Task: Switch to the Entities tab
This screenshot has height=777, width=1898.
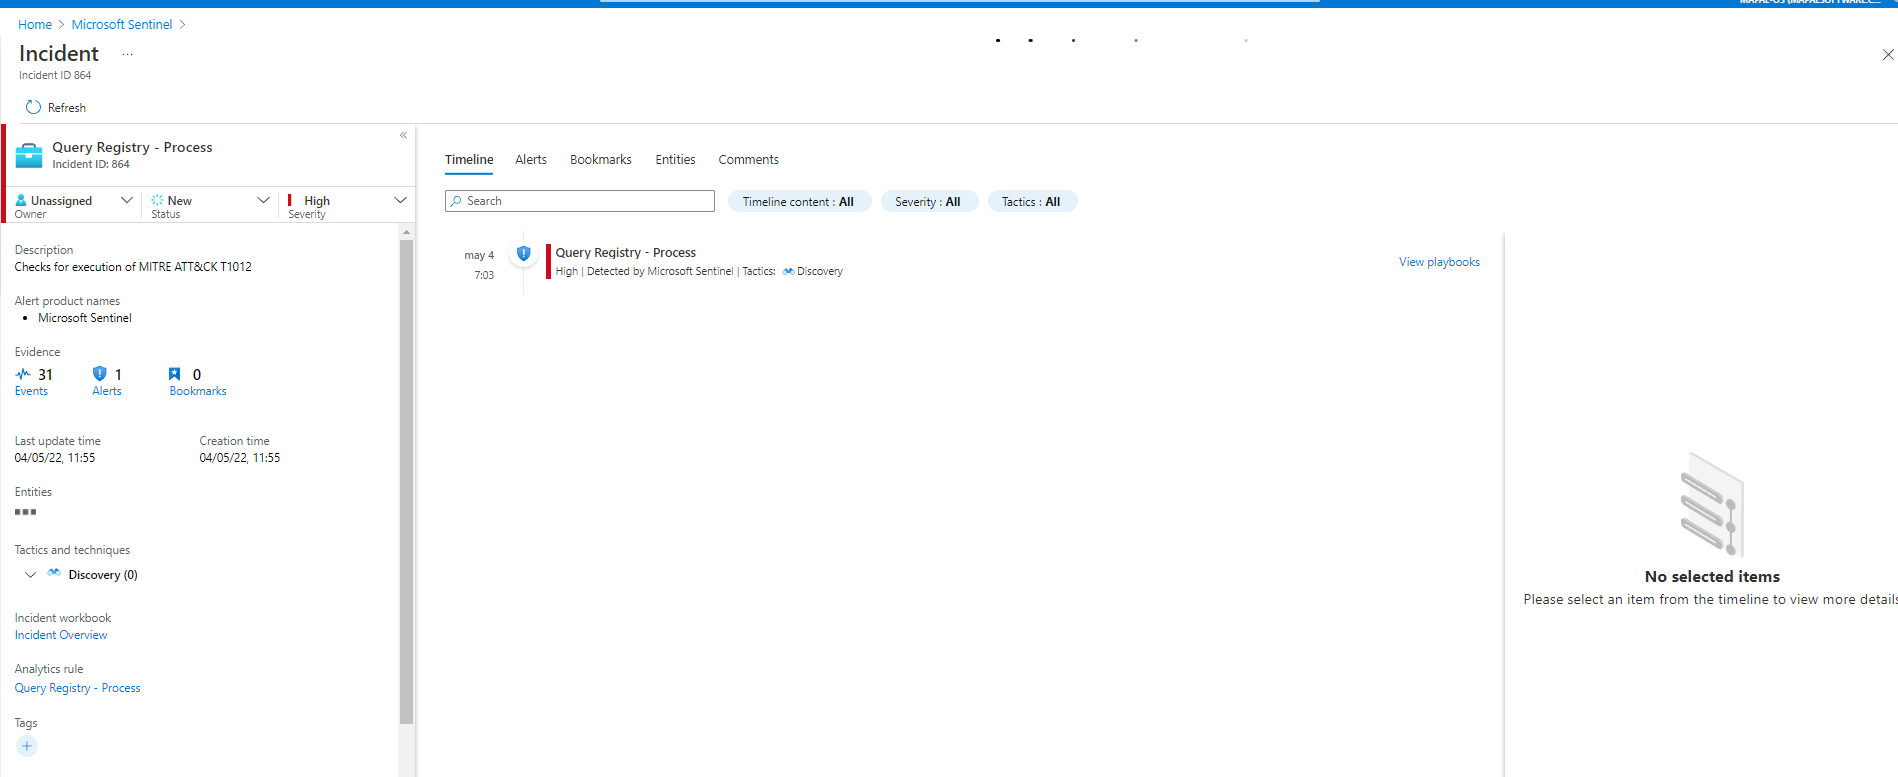Action: (675, 160)
